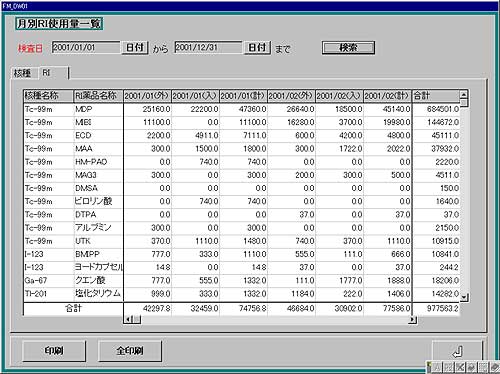Select the Tc-99m MDP row
The height and width of the screenshot is (374, 500).
(242, 109)
